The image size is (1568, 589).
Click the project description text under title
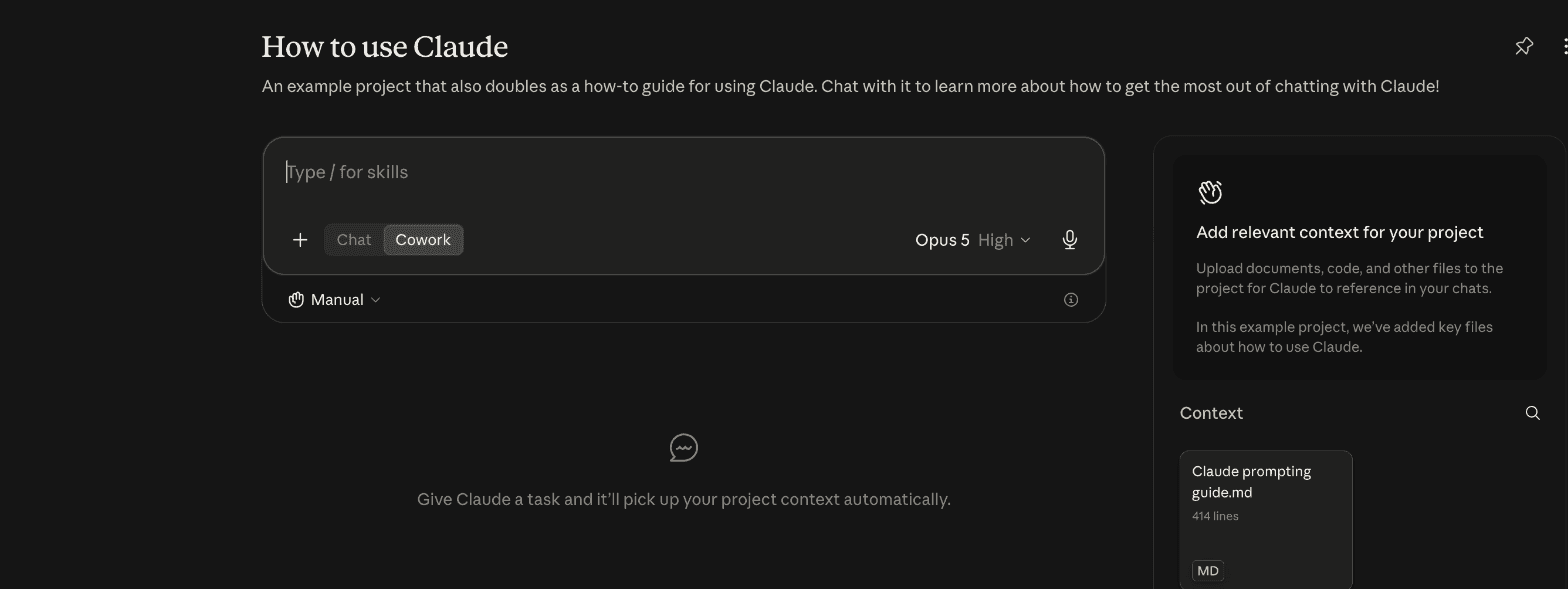(x=851, y=86)
